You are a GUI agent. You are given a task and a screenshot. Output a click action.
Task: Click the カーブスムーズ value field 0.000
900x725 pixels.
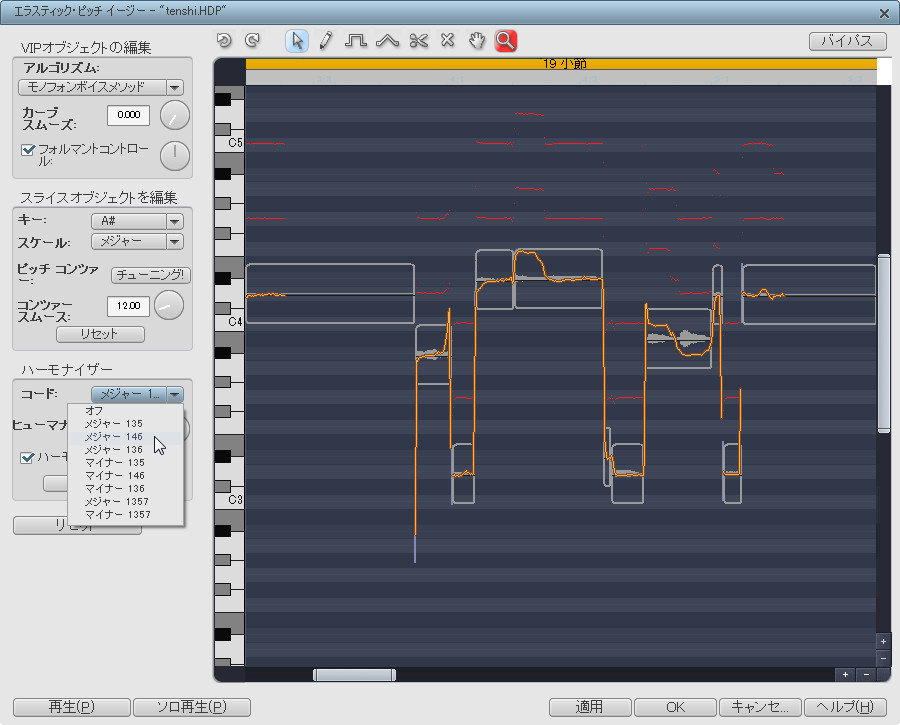click(x=129, y=115)
